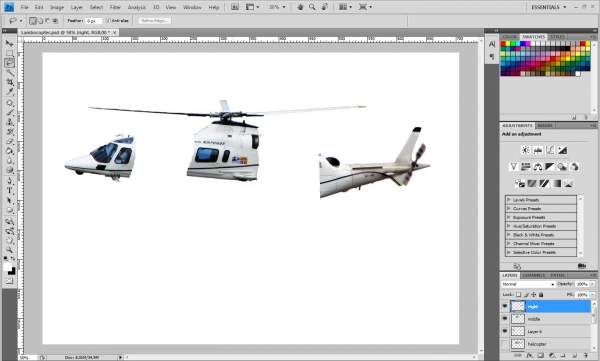Add a Color Balance adjustment
This screenshot has width=600, height=361.
[x=538, y=167]
